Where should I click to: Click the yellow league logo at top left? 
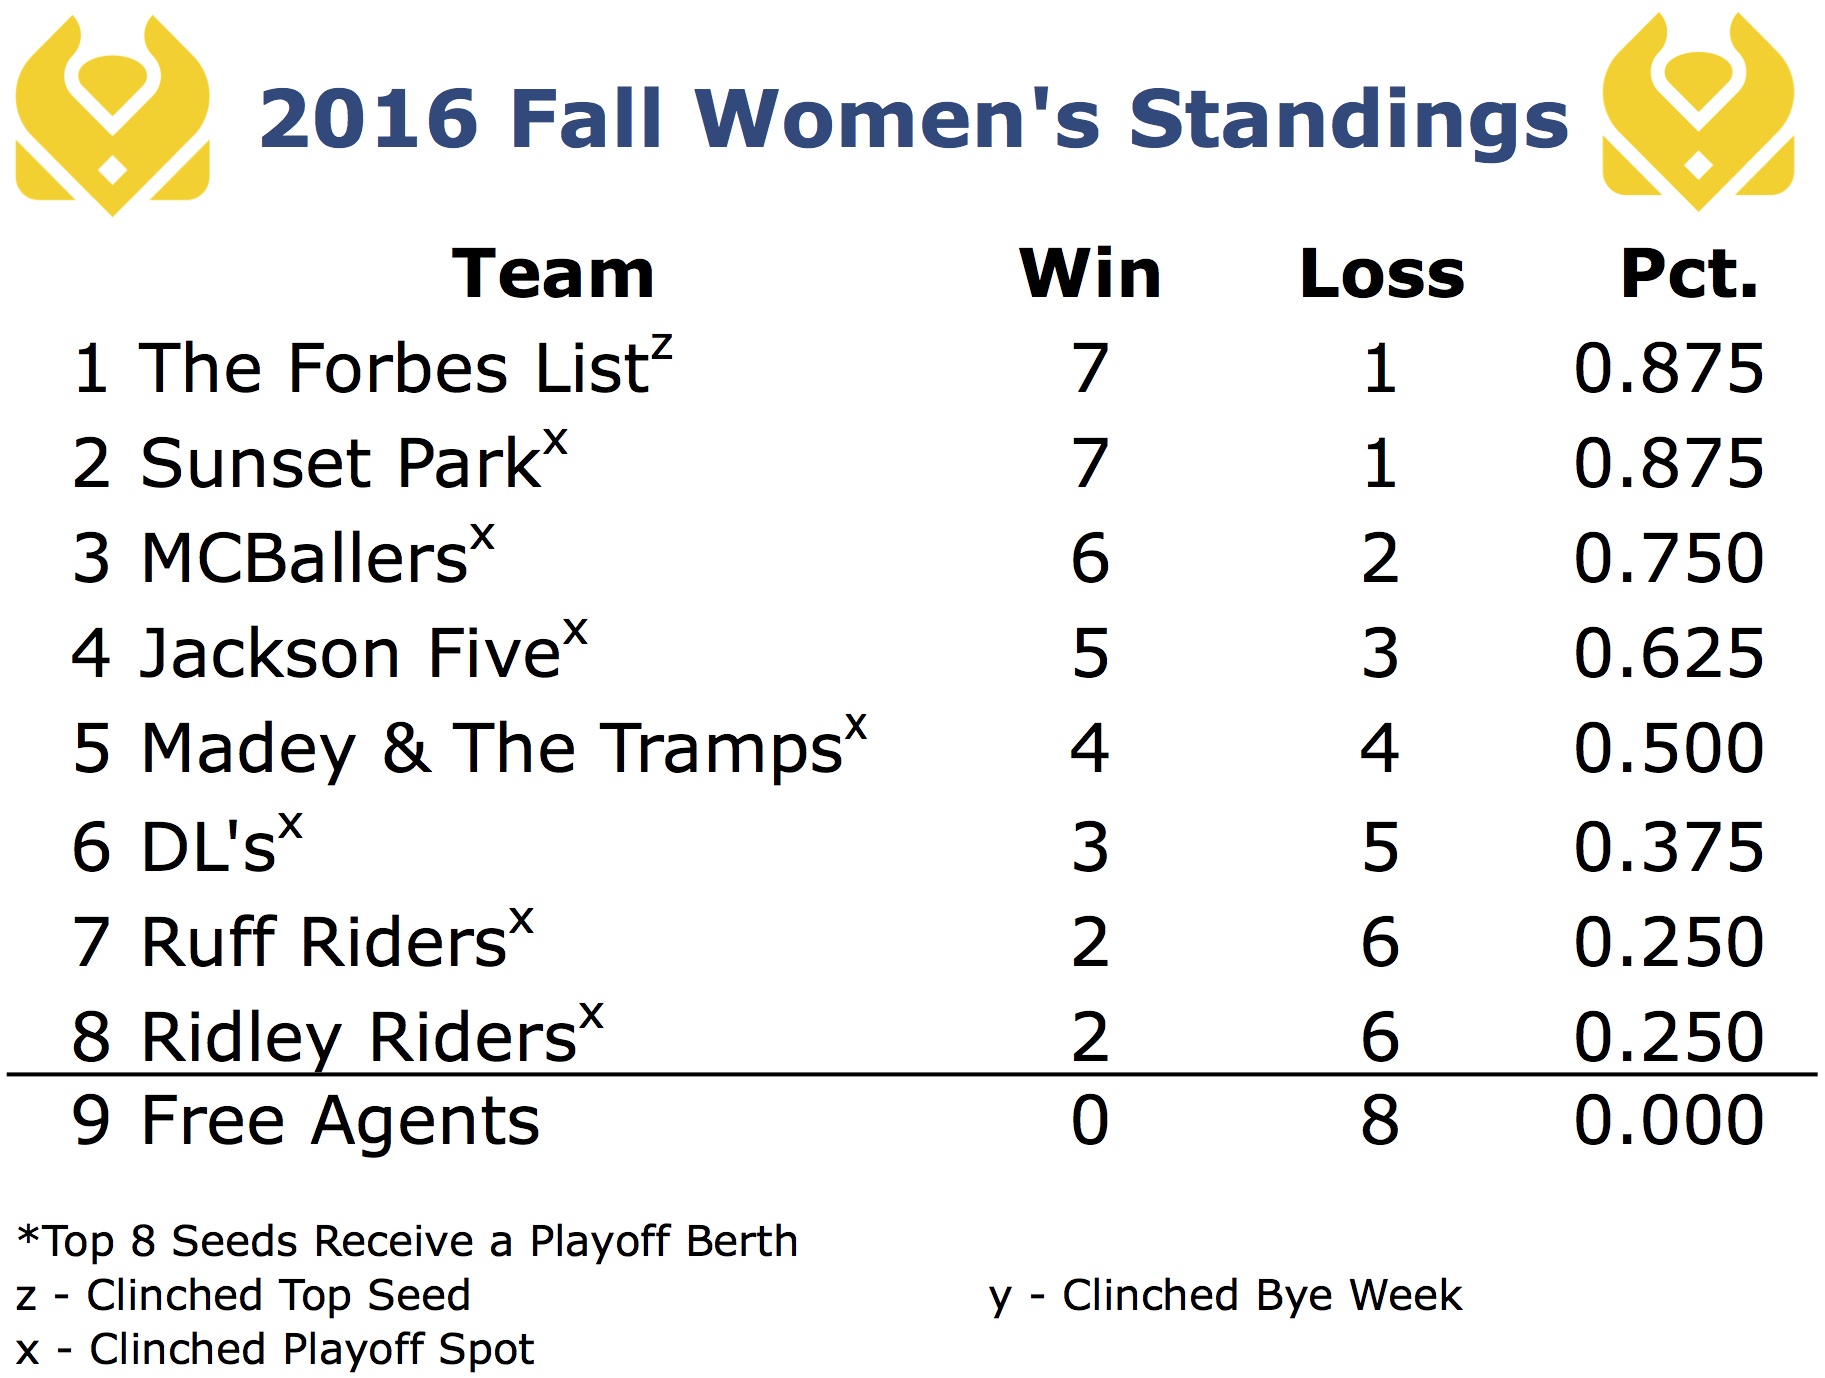click(x=113, y=115)
